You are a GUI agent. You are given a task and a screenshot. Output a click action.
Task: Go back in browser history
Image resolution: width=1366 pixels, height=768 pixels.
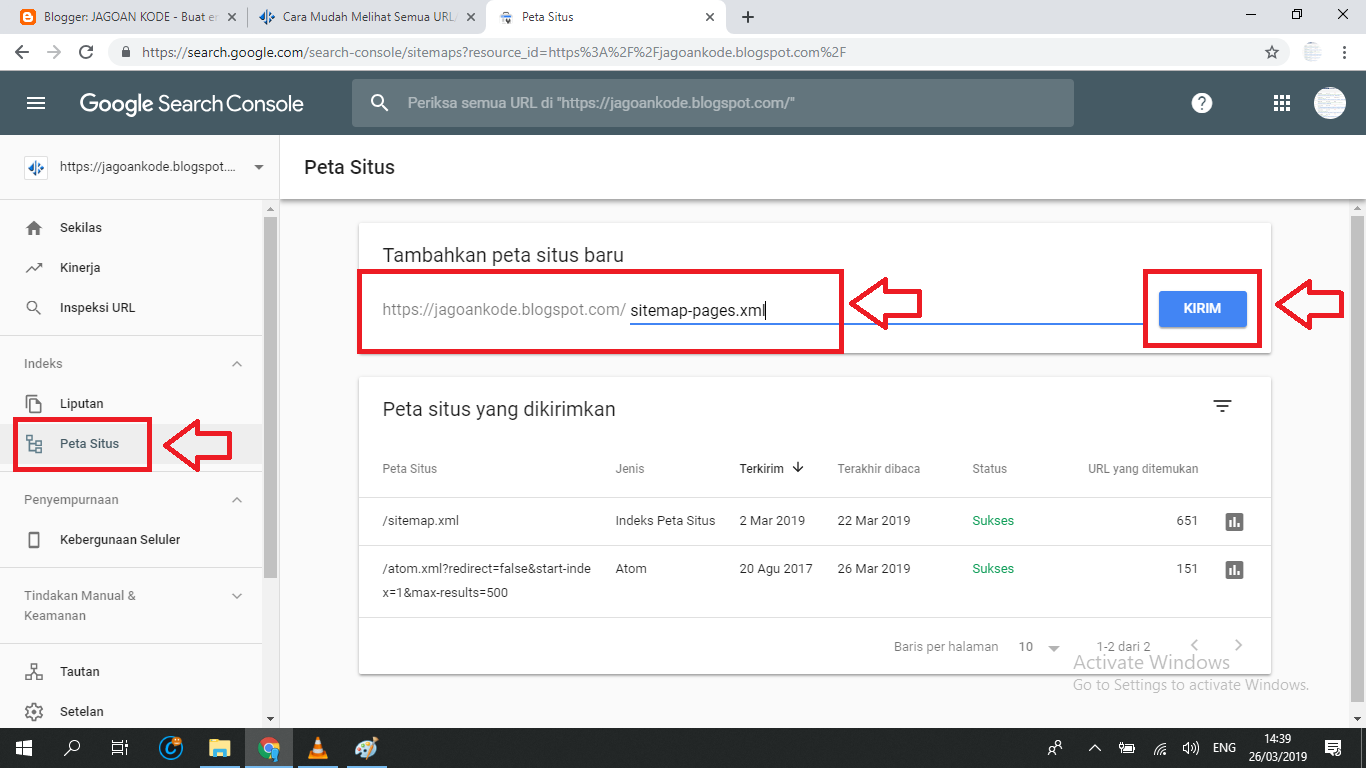(x=22, y=52)
